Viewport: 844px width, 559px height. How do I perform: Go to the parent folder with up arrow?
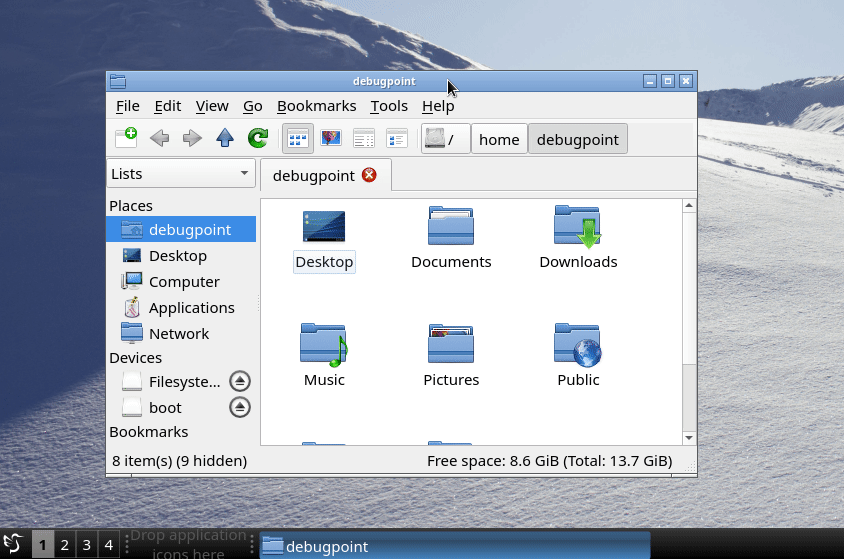pyautogui.click(x=225, y=139)
